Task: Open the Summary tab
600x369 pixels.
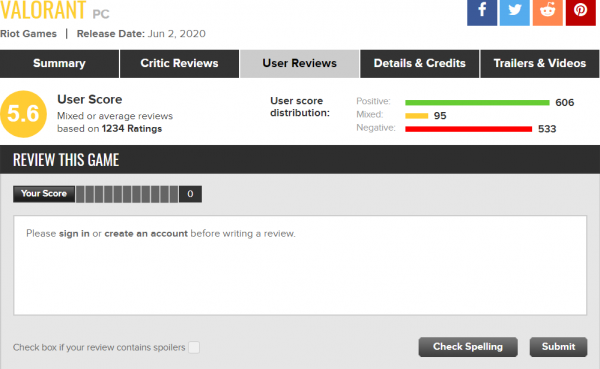Action: point(59,64)
